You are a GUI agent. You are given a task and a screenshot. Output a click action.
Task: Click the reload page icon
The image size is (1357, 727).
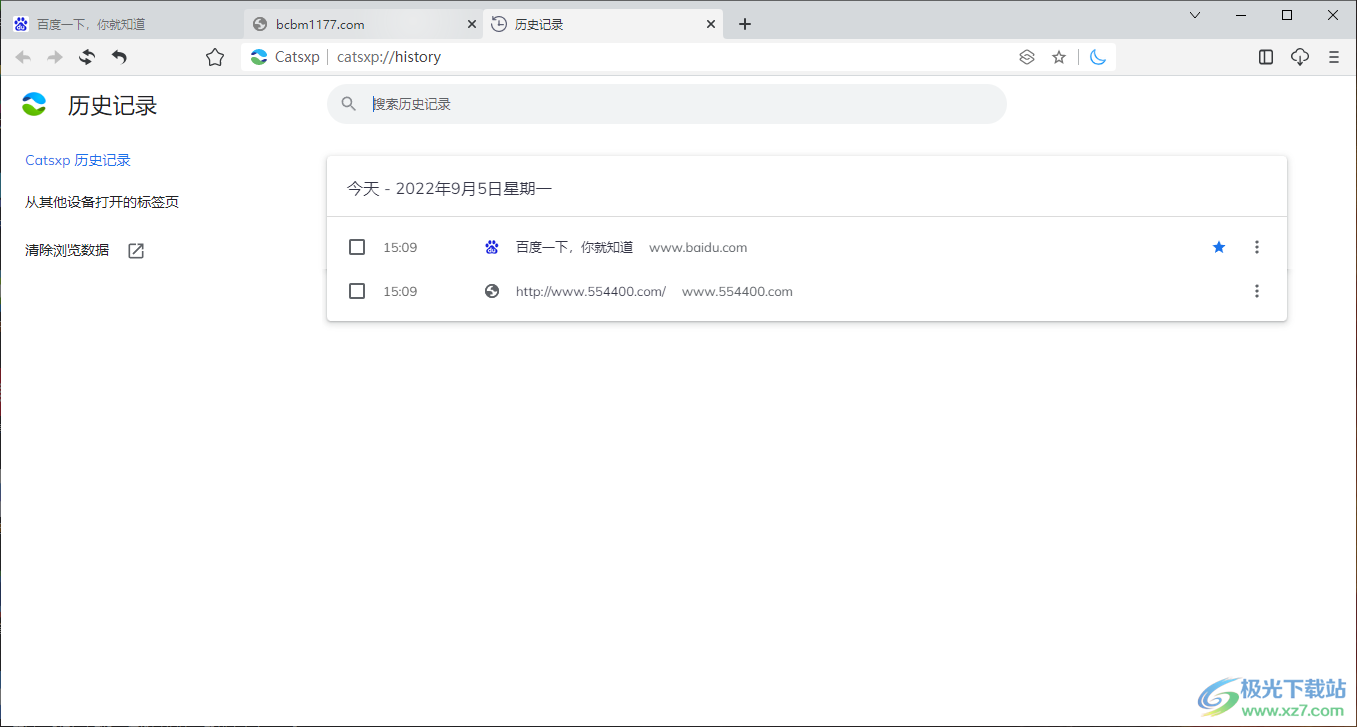87,57
